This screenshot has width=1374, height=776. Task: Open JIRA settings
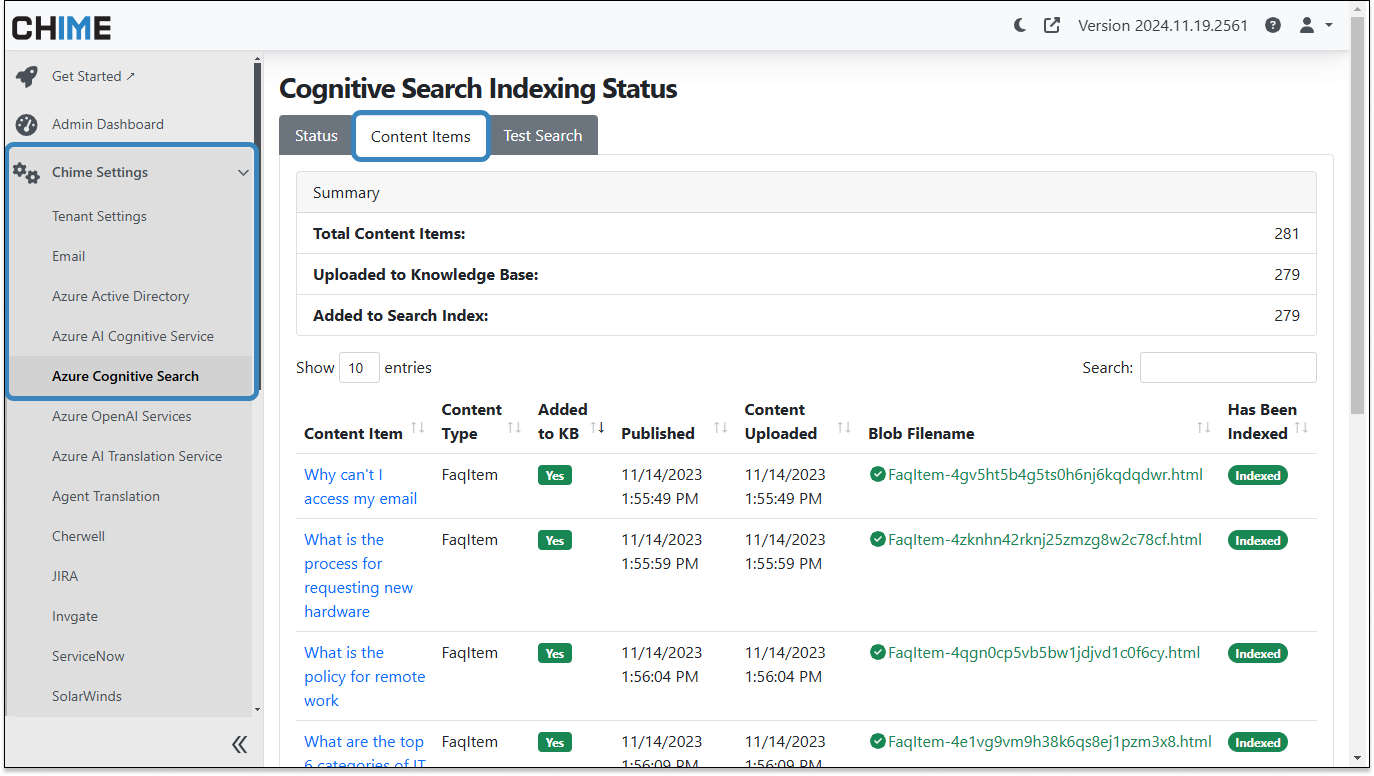(65, 577)
